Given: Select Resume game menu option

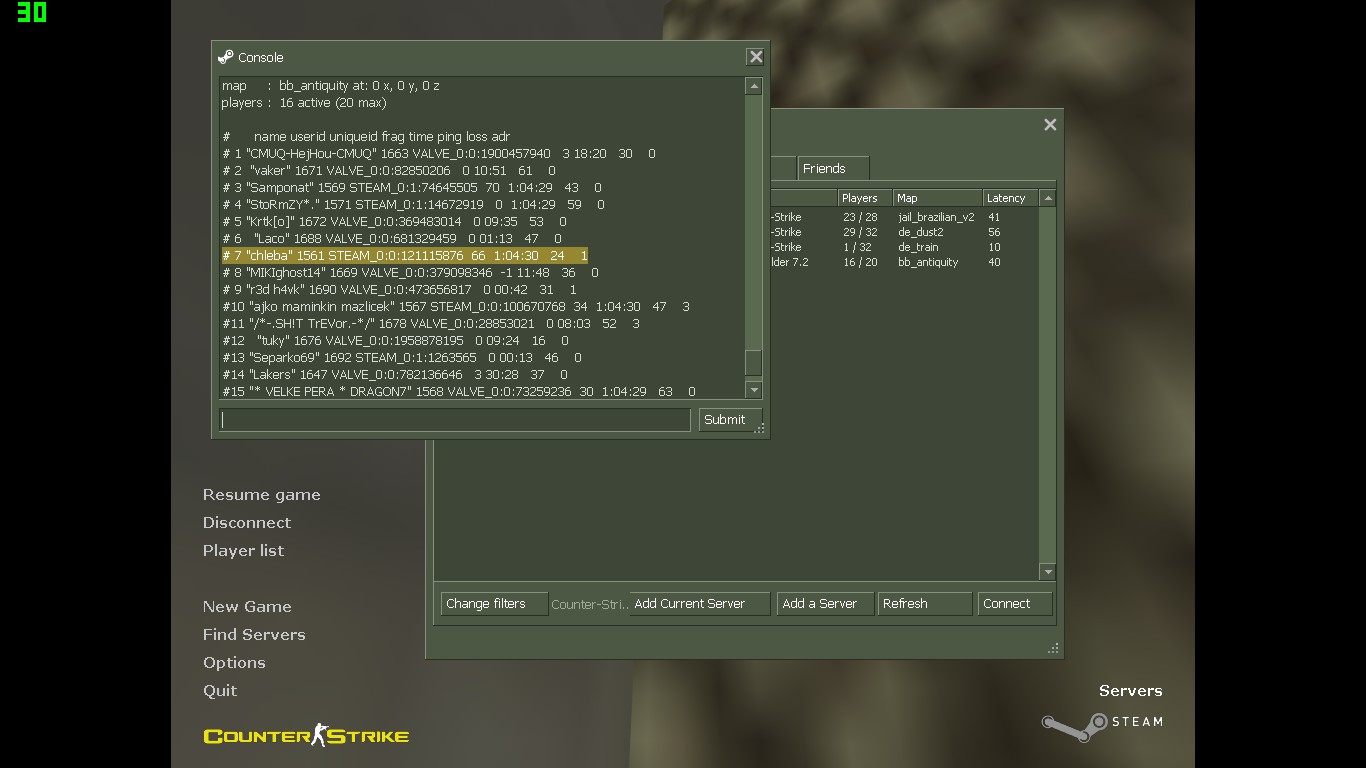Looking at the screenshot, I should (262, 495).
